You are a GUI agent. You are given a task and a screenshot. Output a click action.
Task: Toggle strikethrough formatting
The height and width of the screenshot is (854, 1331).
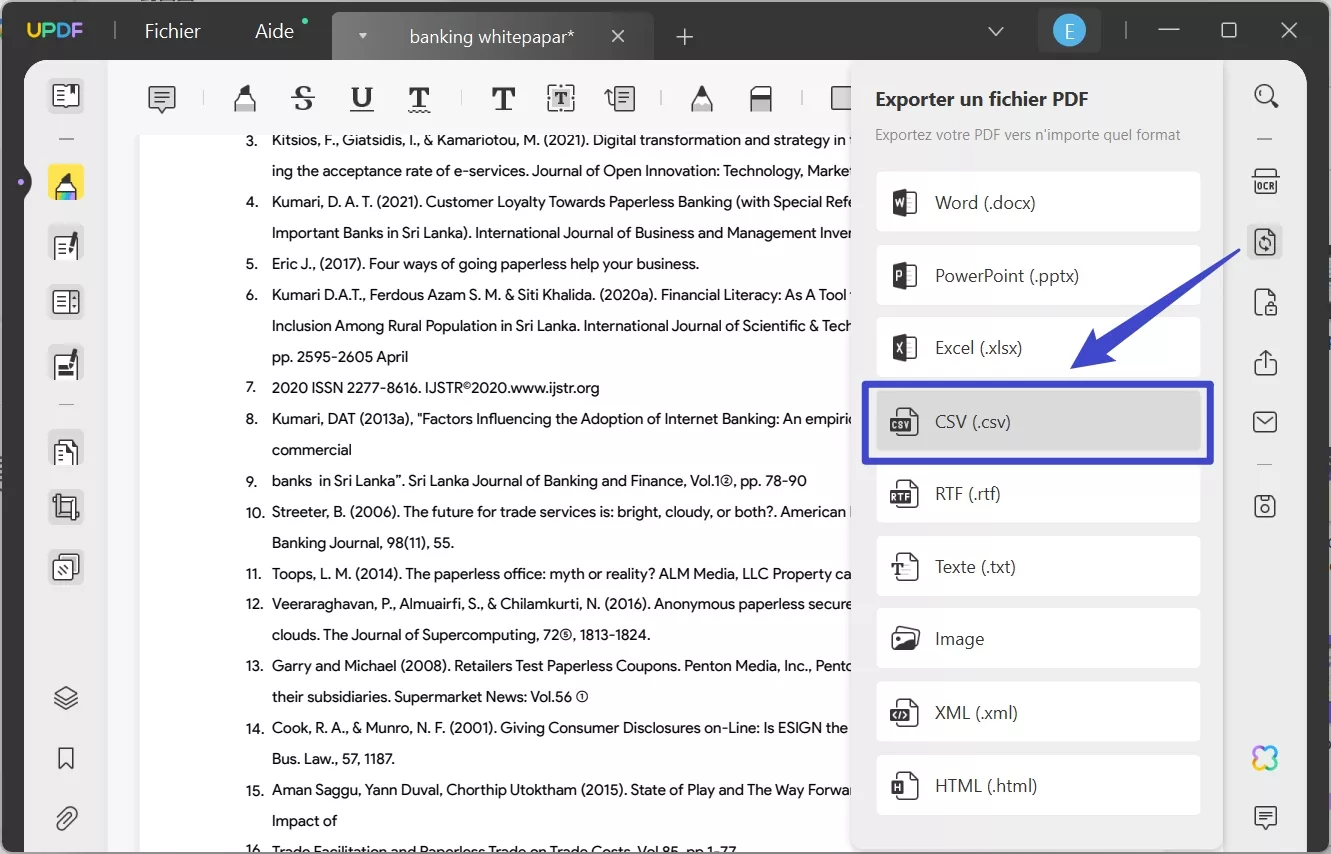(303, 98)
